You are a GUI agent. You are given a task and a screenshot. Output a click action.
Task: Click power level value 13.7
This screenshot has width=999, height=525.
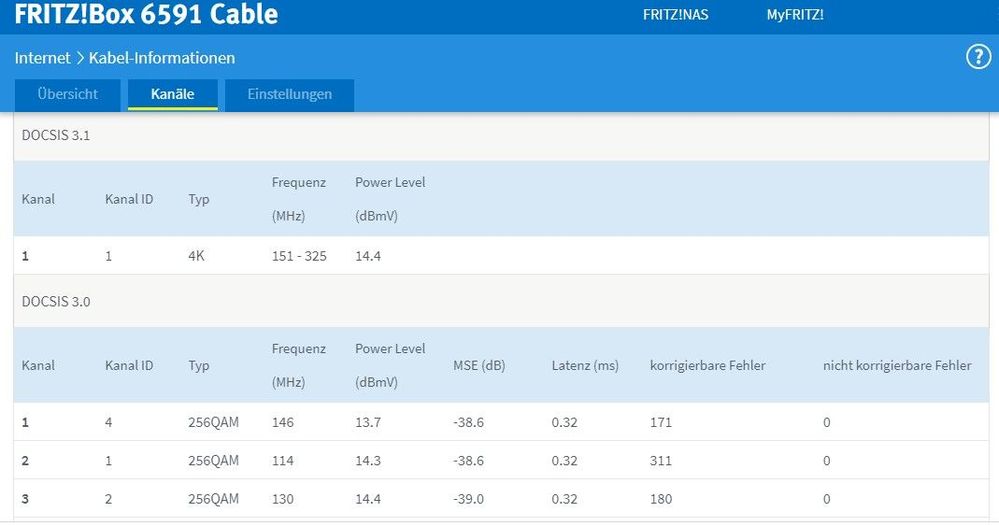pyautogui.click(x=368, y=422)
